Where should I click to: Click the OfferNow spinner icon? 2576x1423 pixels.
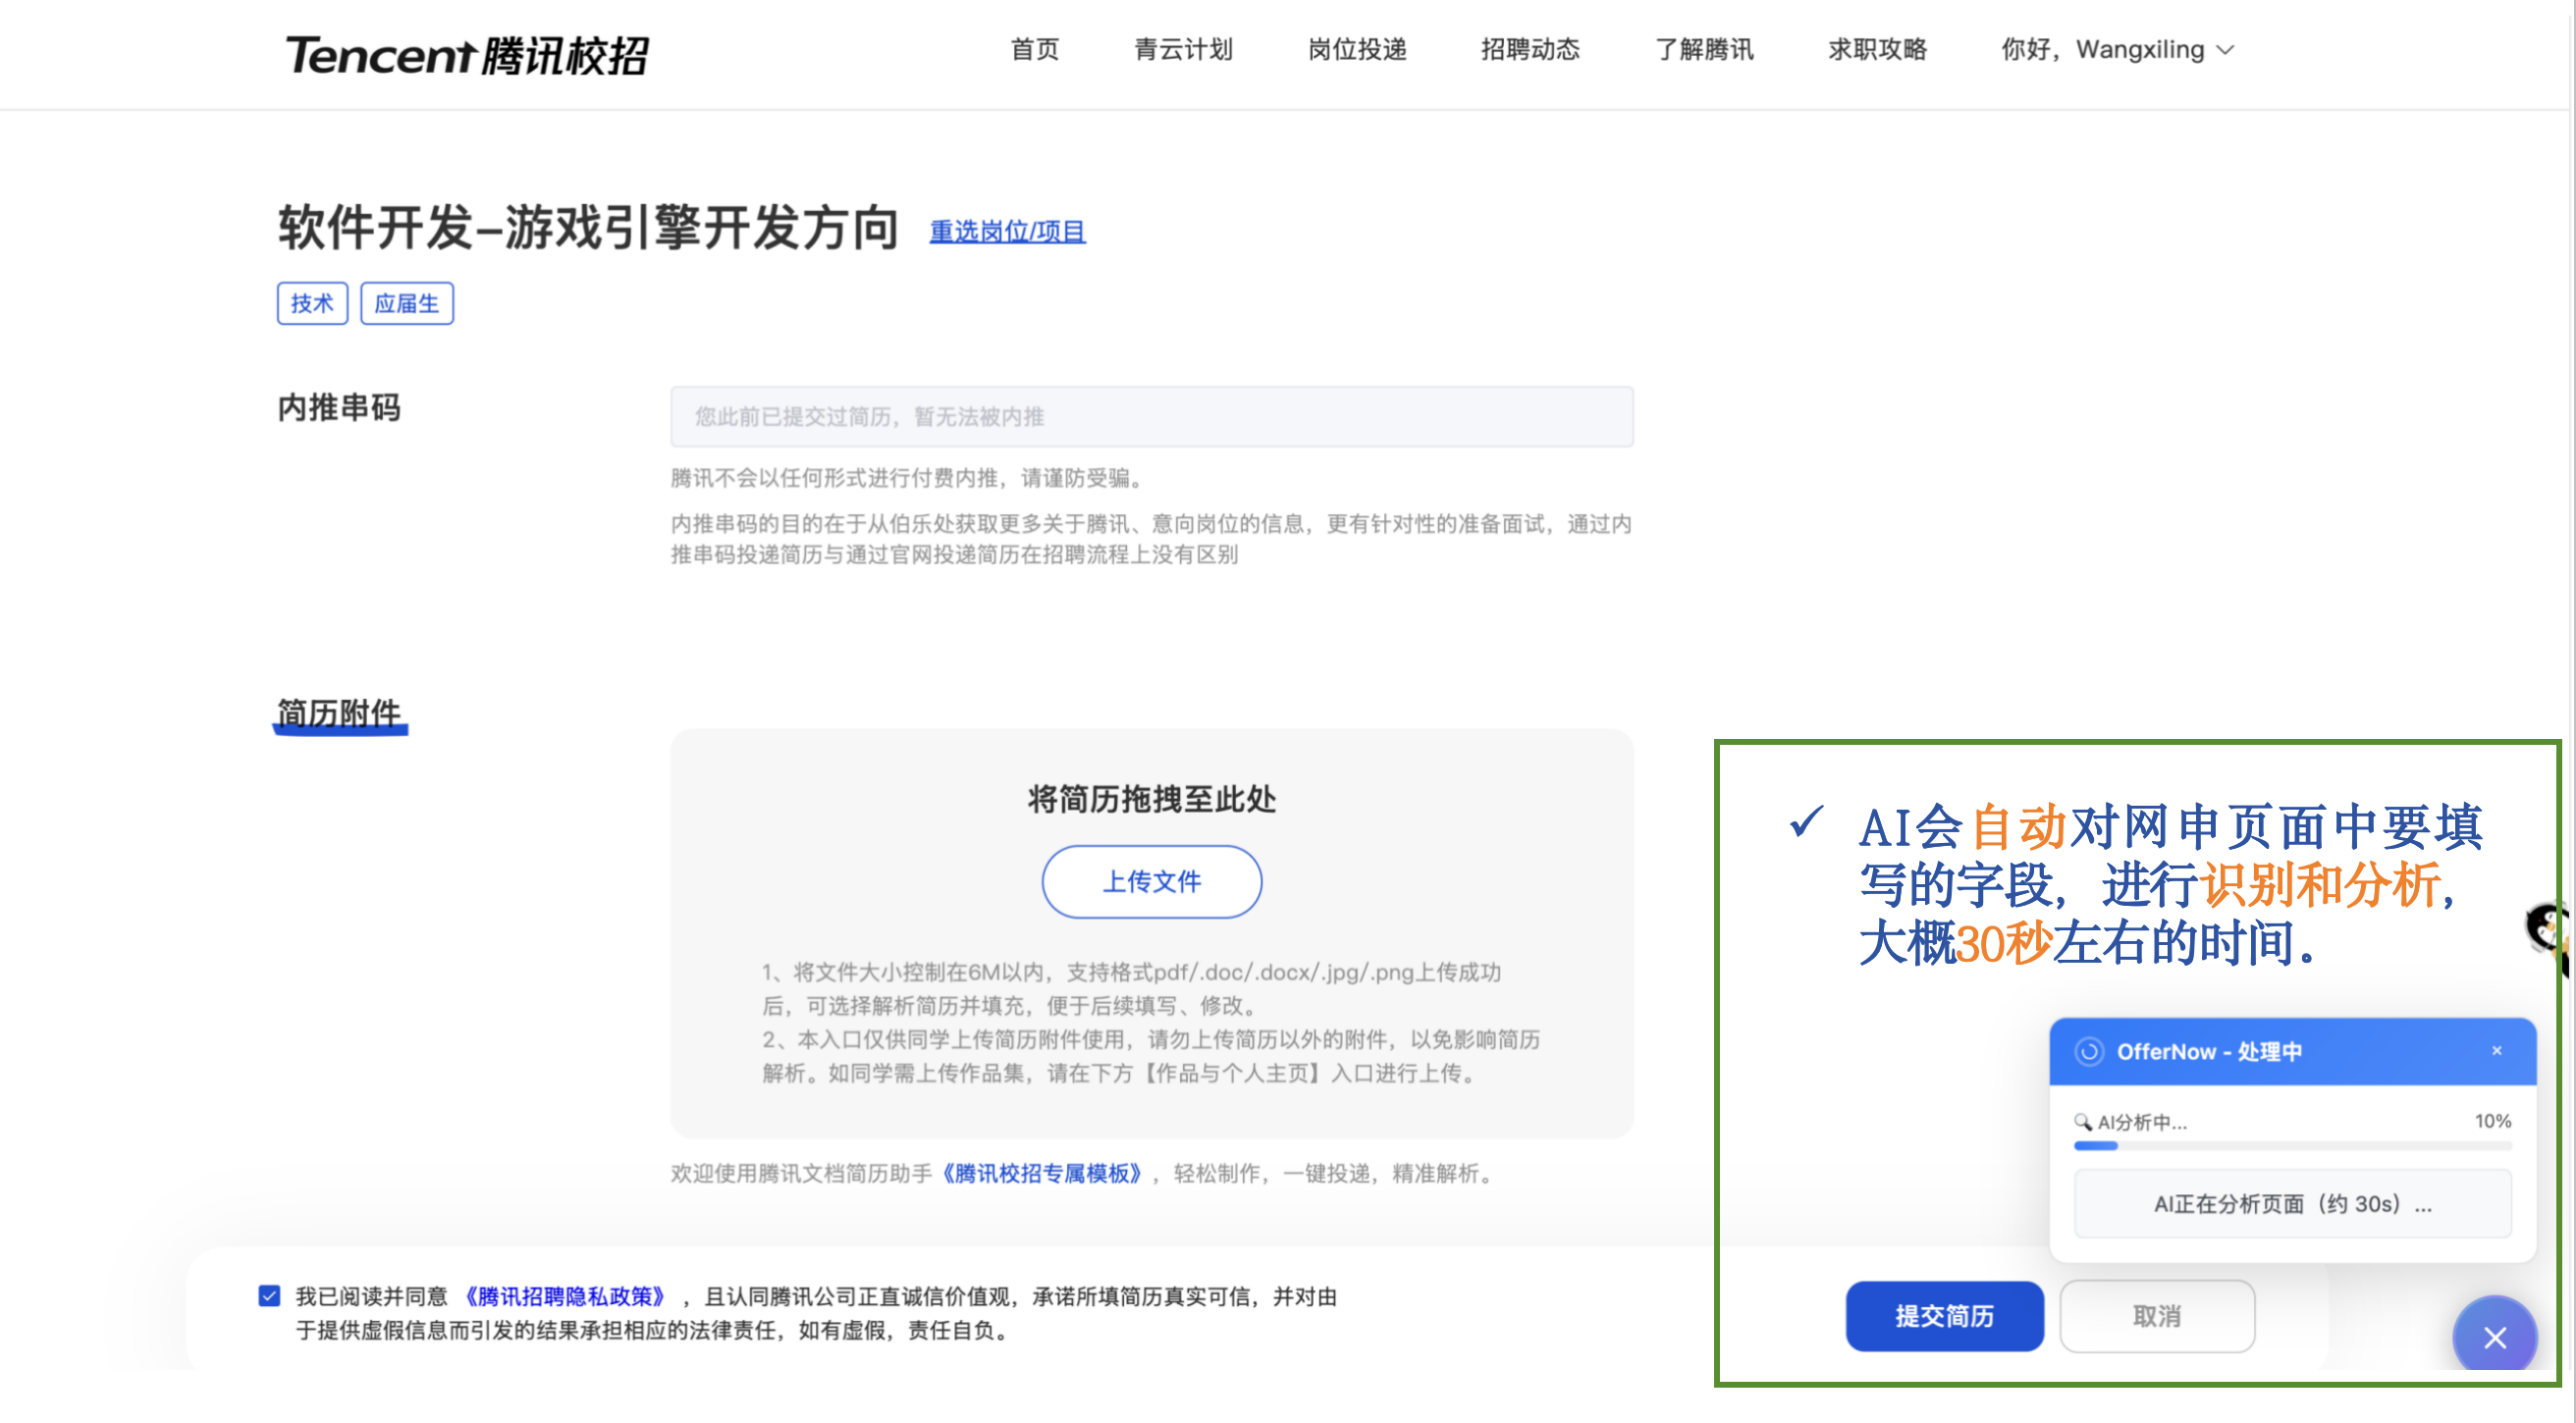pyautogui.click(x=2088, y=1051)
